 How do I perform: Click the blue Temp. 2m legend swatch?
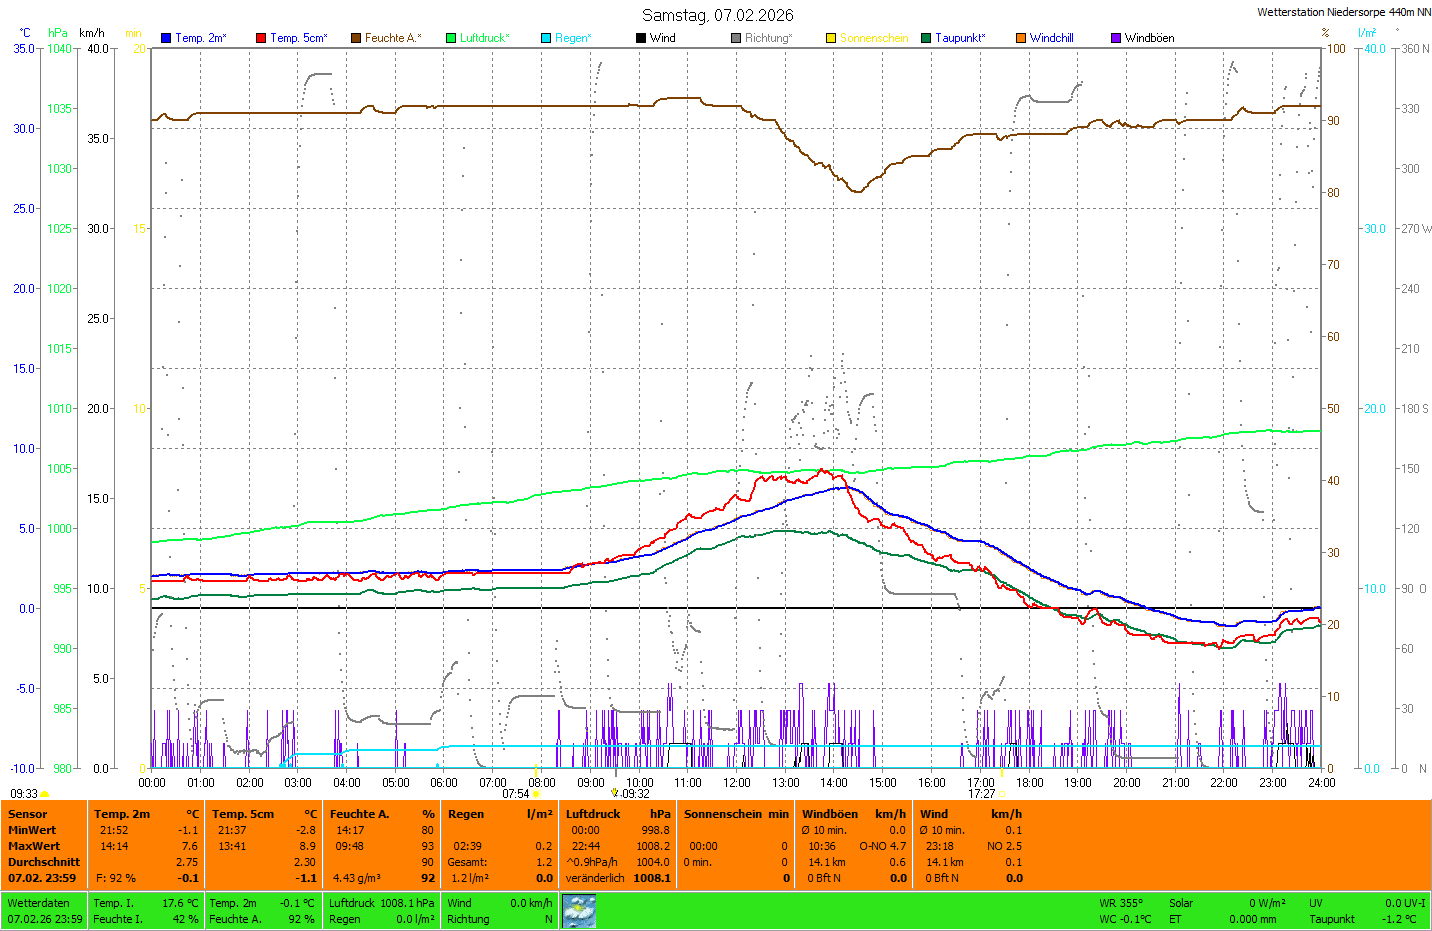coord(166,38)
